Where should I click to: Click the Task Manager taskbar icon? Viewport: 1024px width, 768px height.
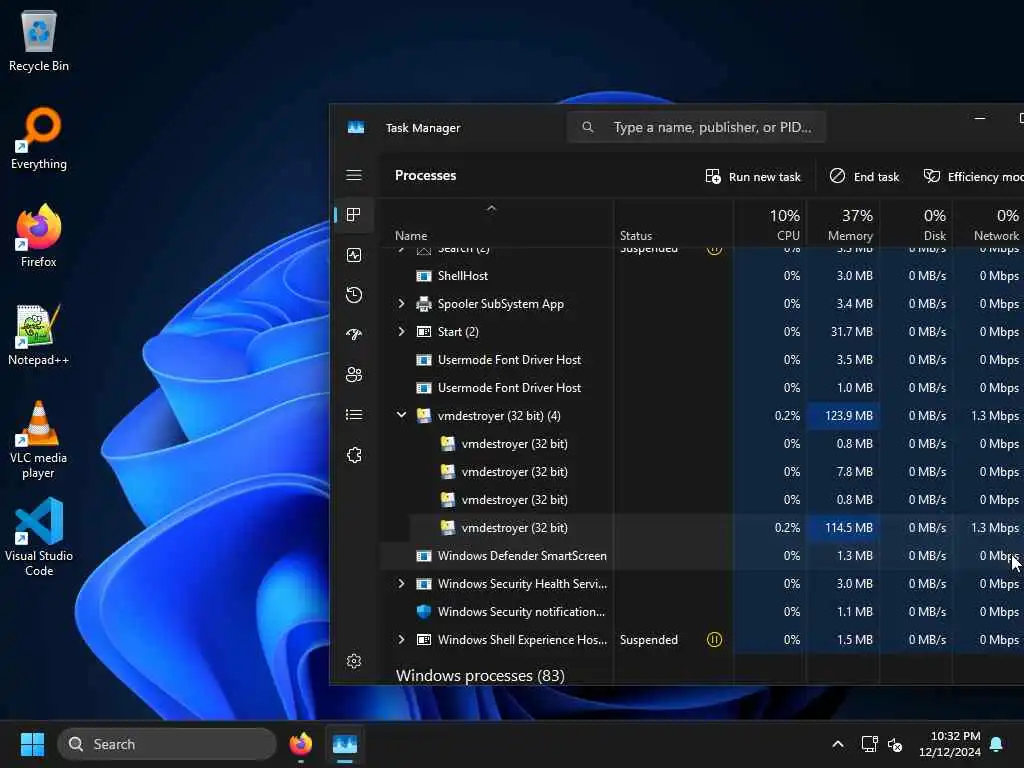pyautogui.click(x=345, y=744)
